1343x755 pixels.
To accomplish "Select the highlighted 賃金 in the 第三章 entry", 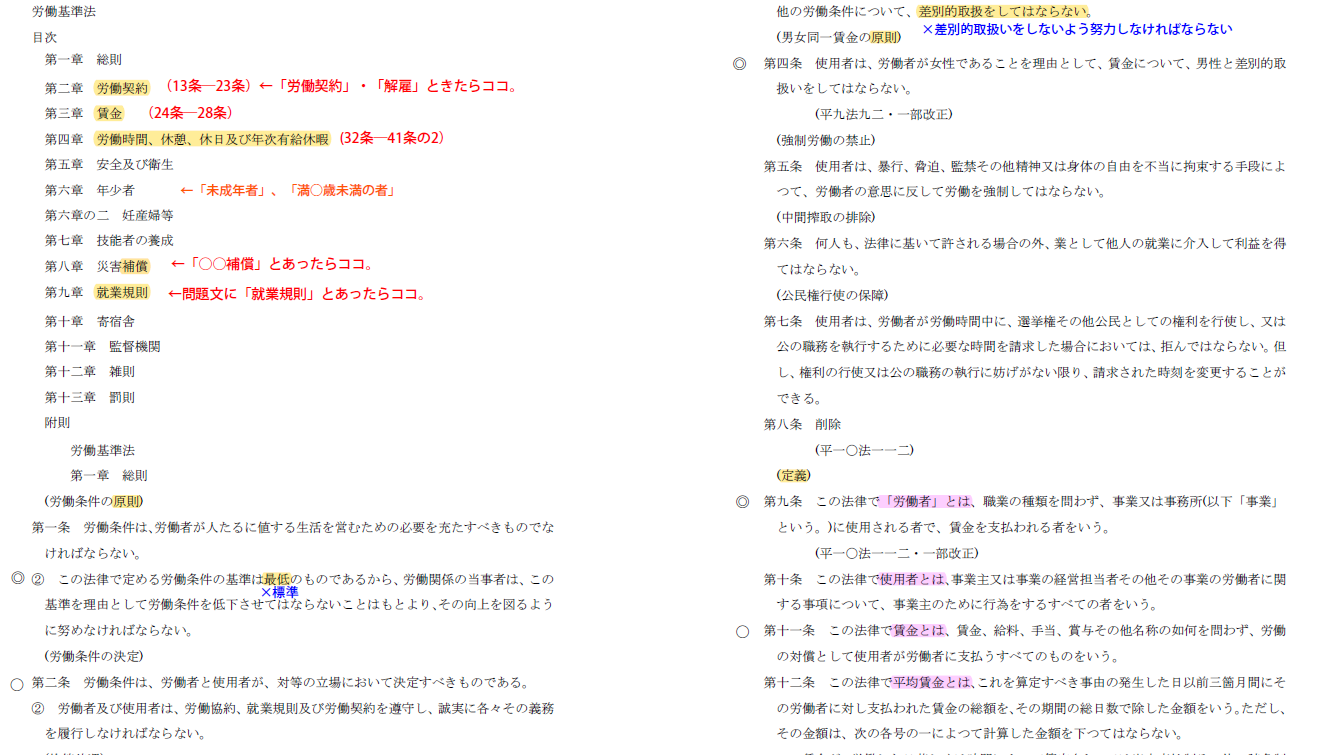I will click(x=110, y=114).
